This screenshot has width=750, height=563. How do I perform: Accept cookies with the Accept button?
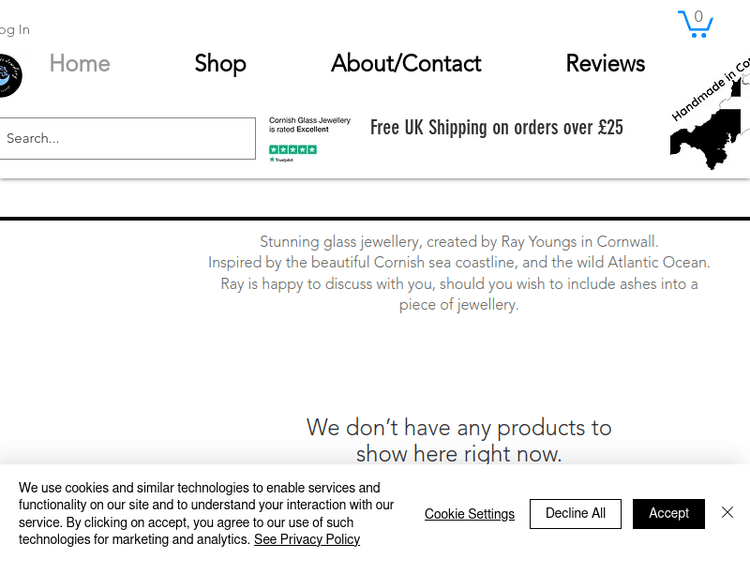(x=668, y=514)
